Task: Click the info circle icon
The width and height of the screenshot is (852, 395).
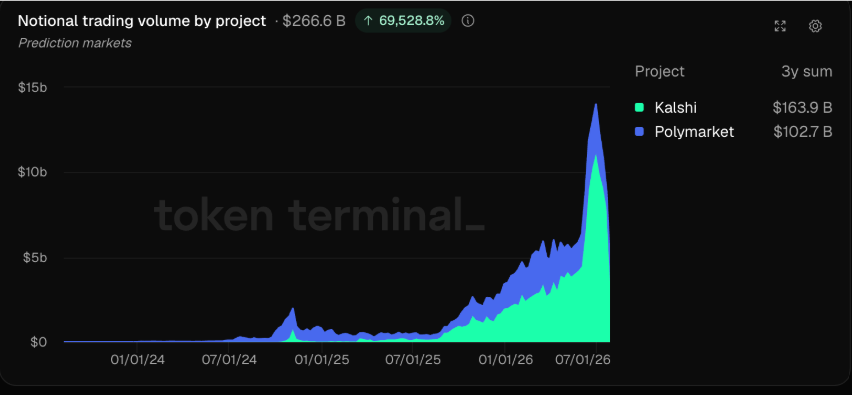Action: [x=468, y=21]
